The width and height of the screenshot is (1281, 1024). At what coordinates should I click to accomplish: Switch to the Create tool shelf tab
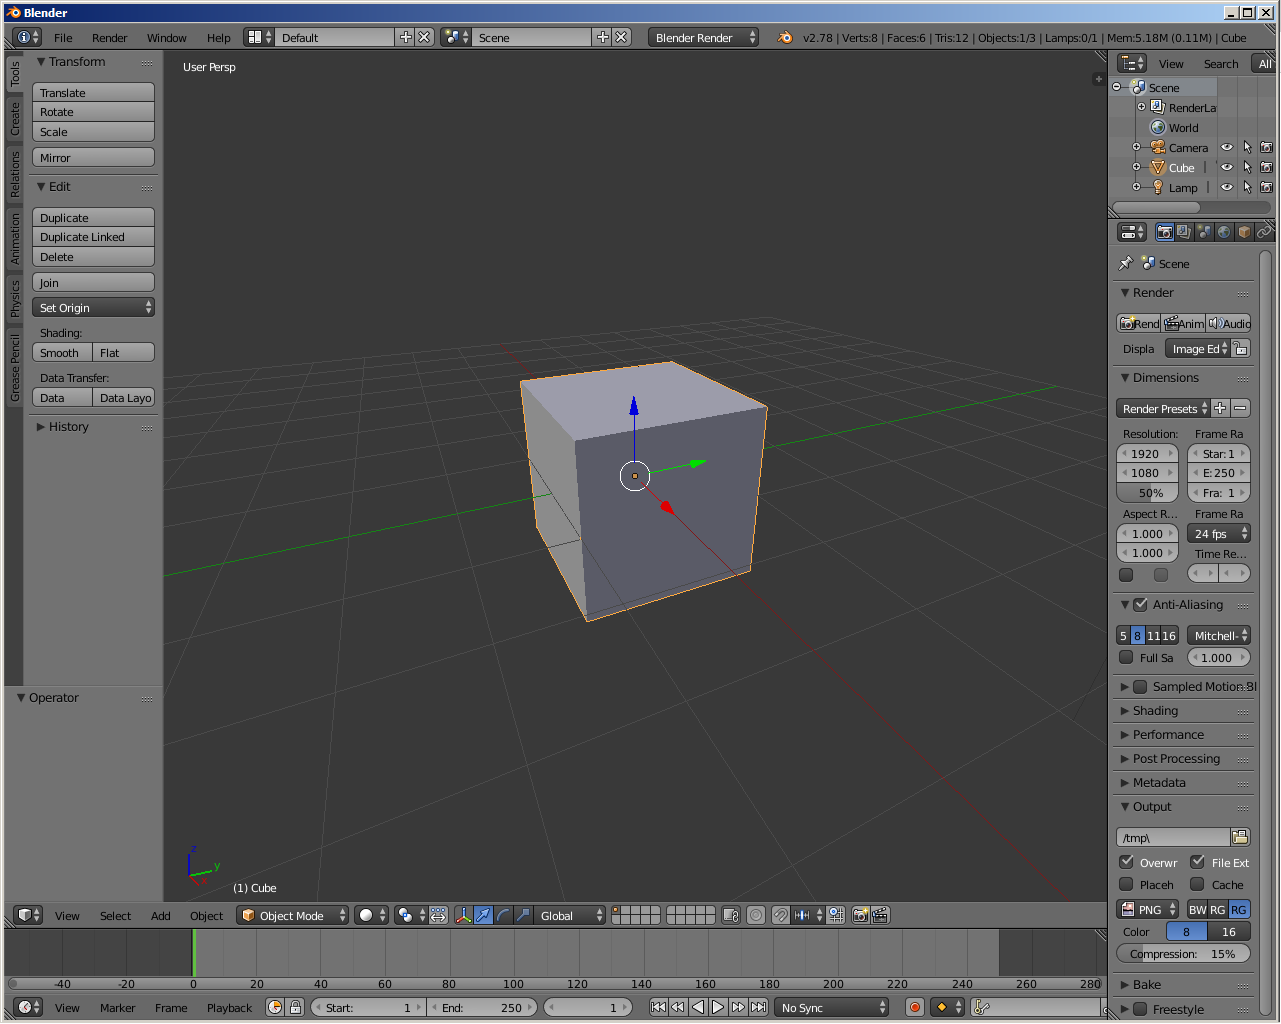click(x=14, y=118)
